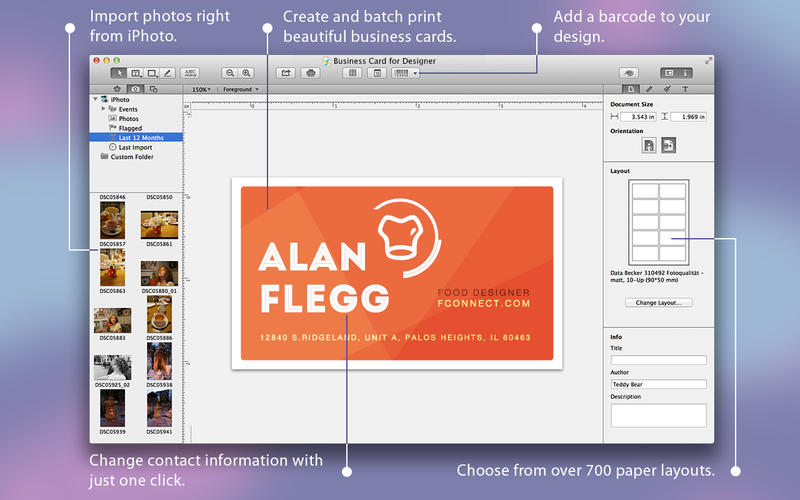Switch to the favorites star tab
The image size is (800, 500).
pyautogui.click(x=117, y=89)
